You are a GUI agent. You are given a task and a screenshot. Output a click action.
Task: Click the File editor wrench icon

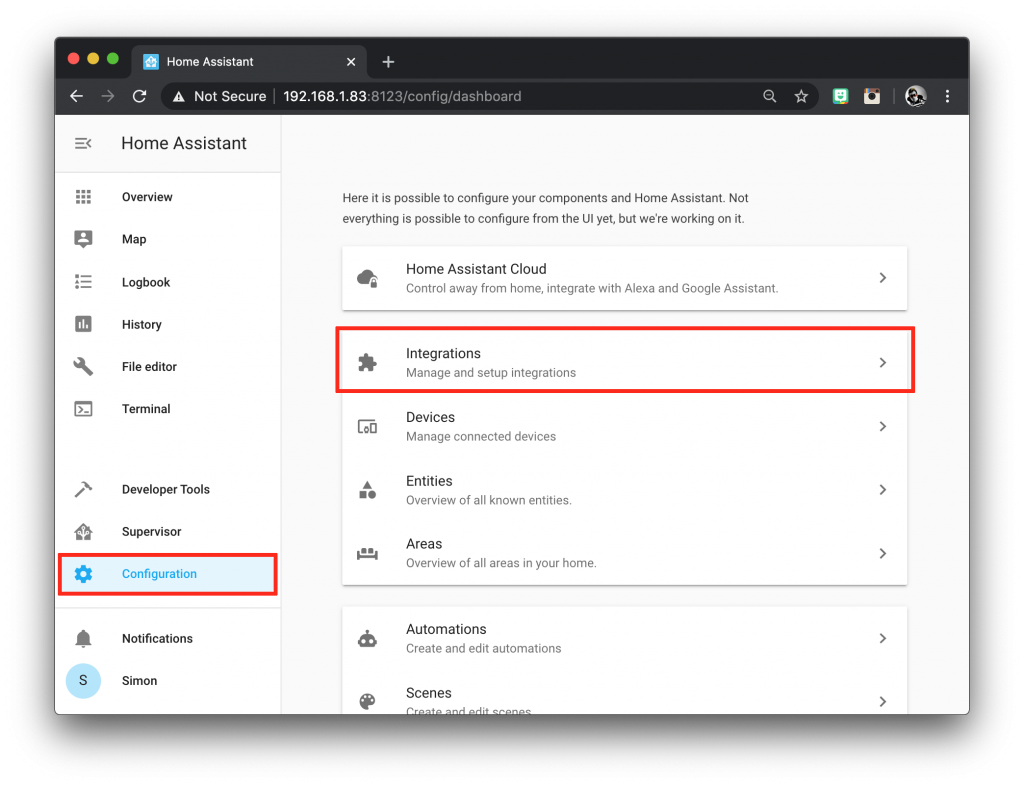[83, 366]
